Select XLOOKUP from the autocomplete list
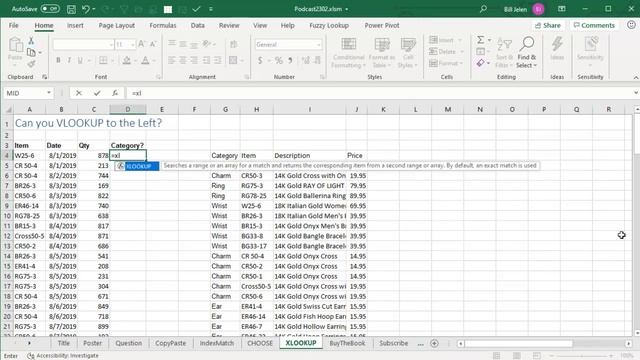 click(x=137, y=166)
